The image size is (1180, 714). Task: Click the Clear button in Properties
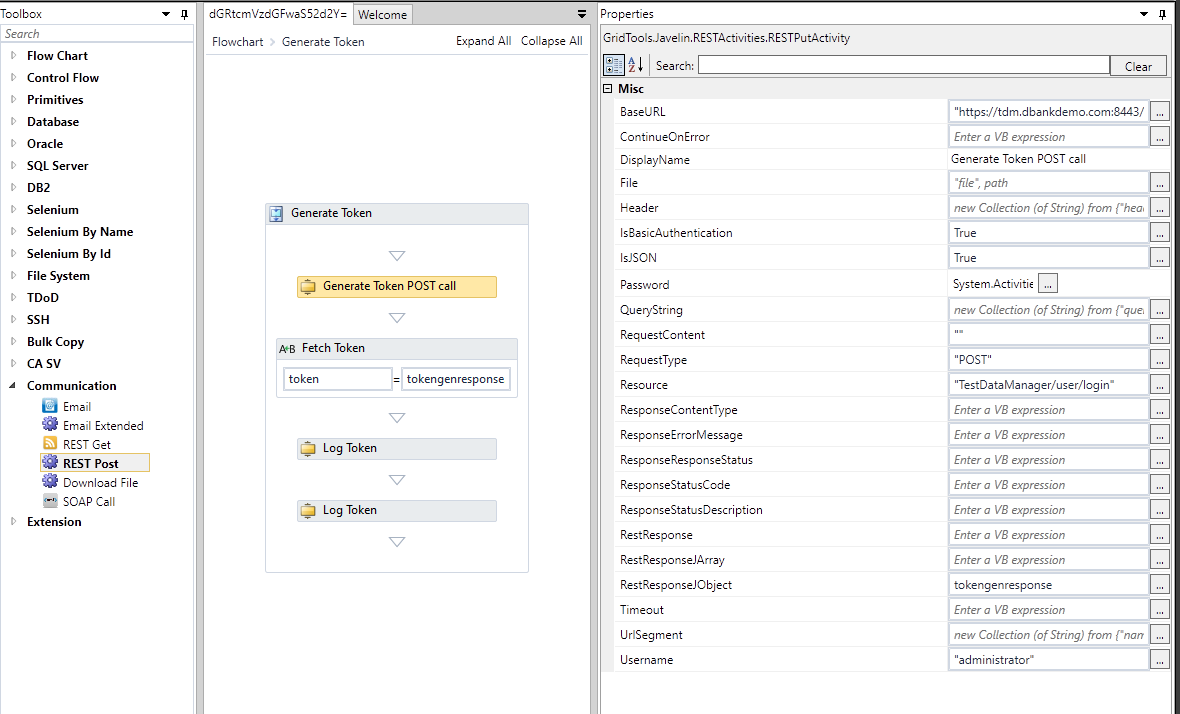[1138, 65]
